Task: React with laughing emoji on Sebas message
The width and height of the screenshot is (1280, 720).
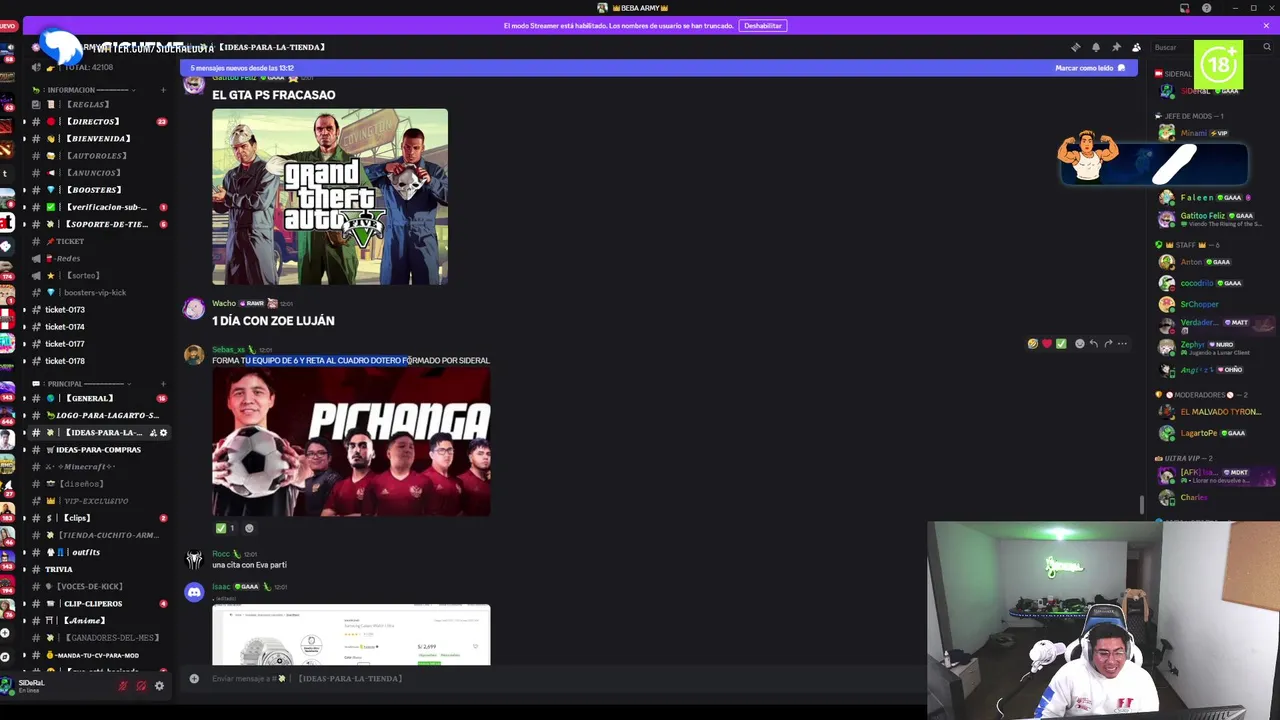Action: [x=1033, y=344]
